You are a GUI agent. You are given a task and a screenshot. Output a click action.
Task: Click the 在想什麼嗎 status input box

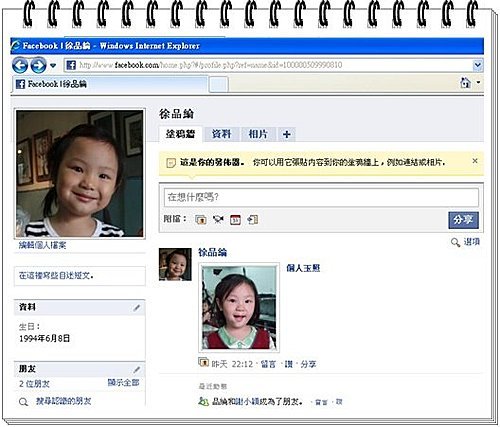tap(321, 197)
